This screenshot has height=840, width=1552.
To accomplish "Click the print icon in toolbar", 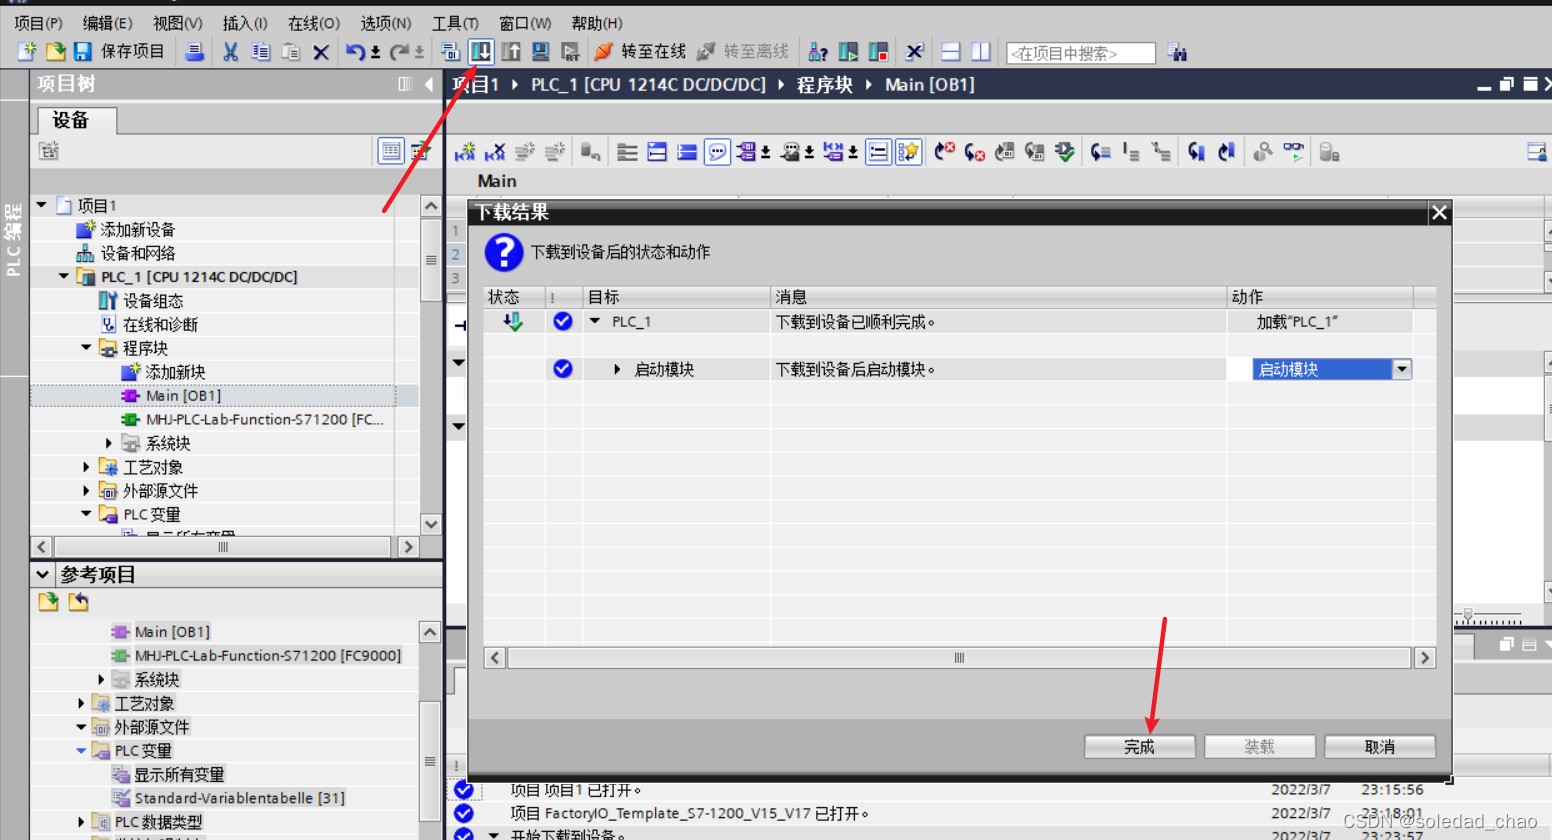I will (x=195, y=51).
